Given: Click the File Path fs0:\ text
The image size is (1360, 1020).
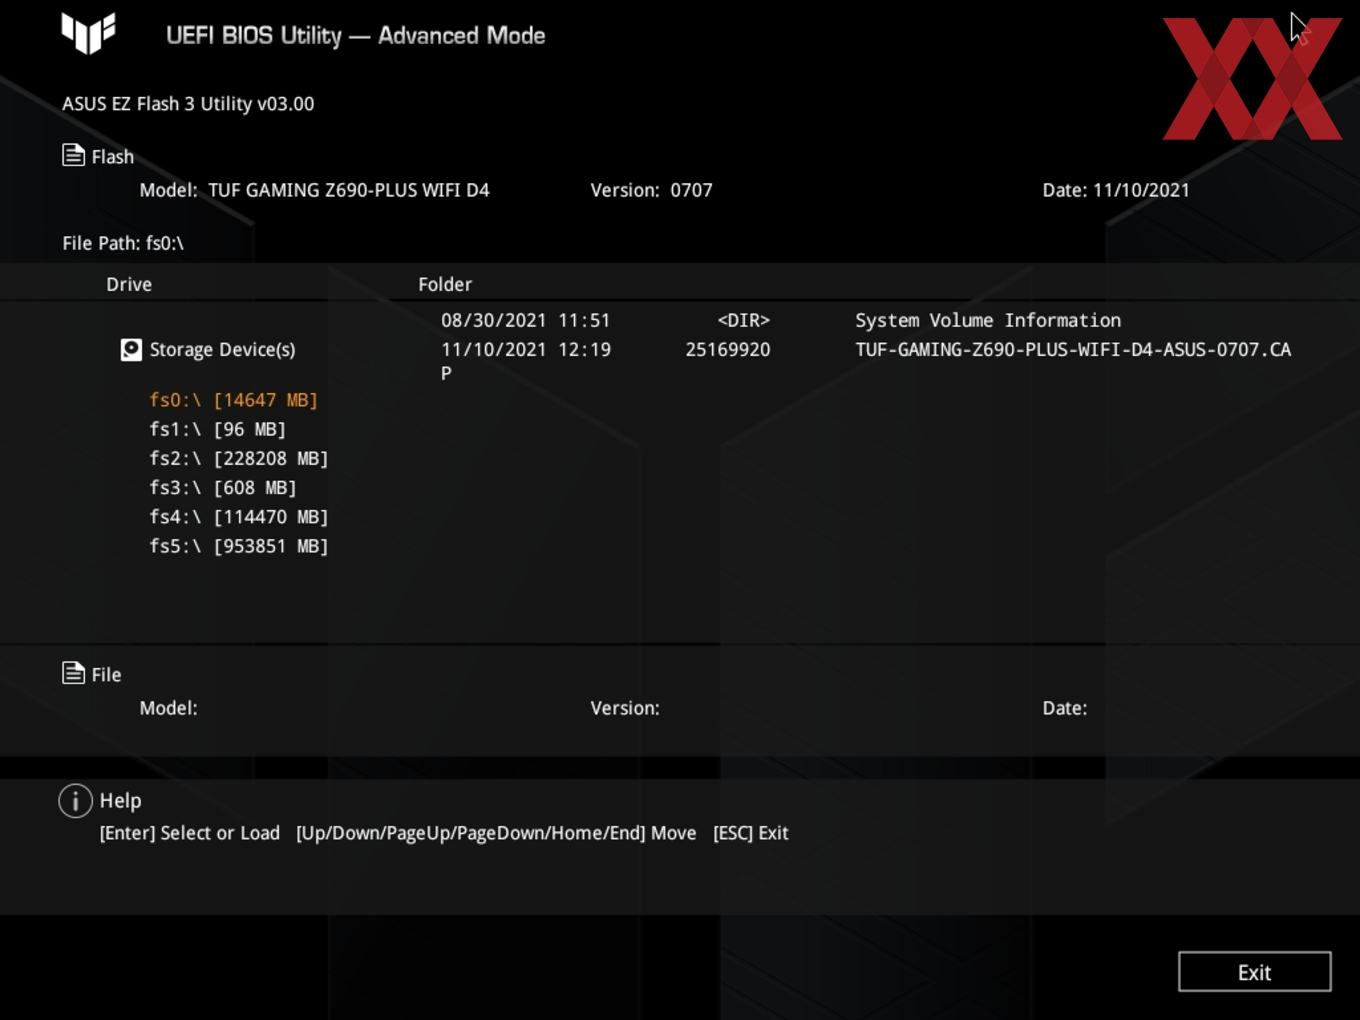Looking at the screenshot, I should (x=123, y=243).
